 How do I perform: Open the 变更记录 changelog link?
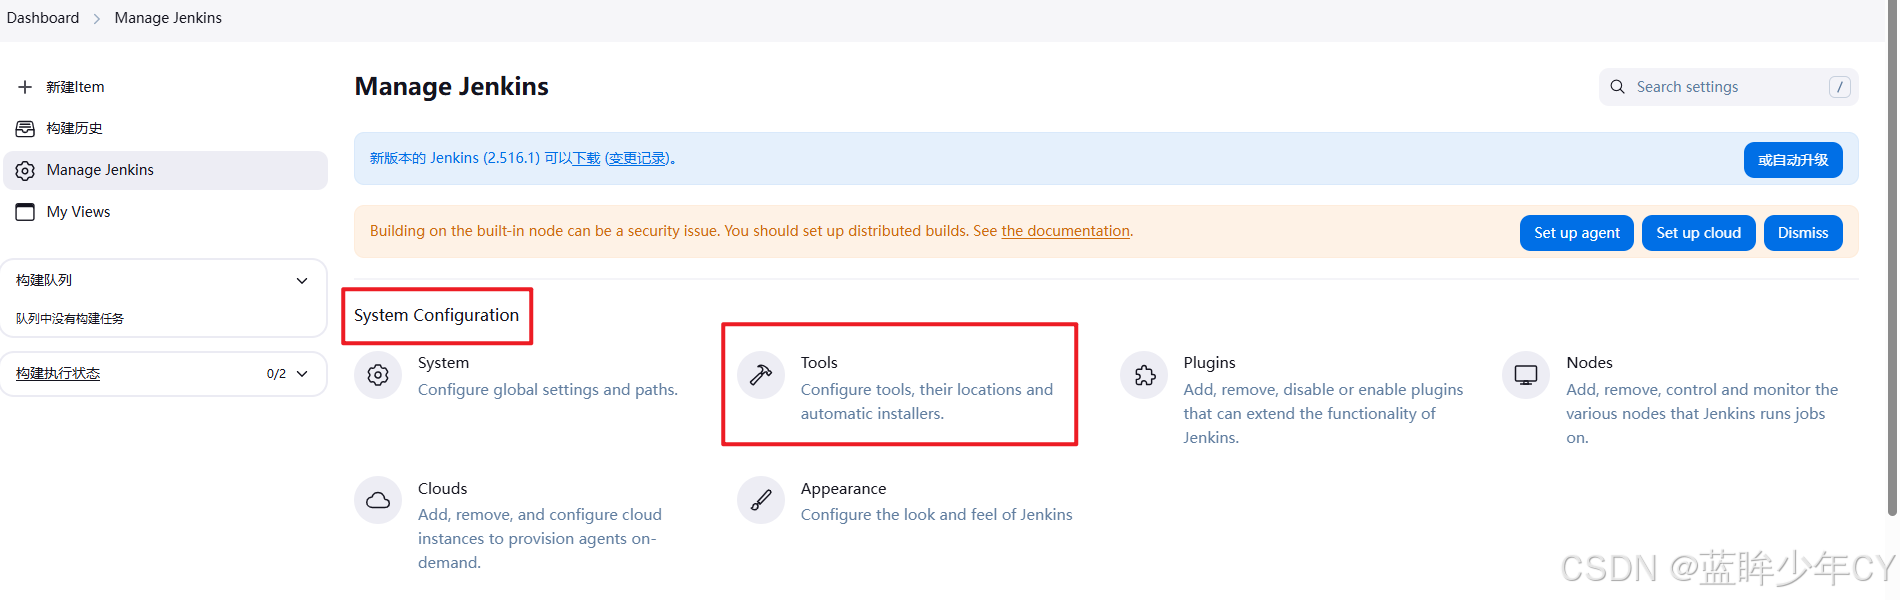(637, 158)
